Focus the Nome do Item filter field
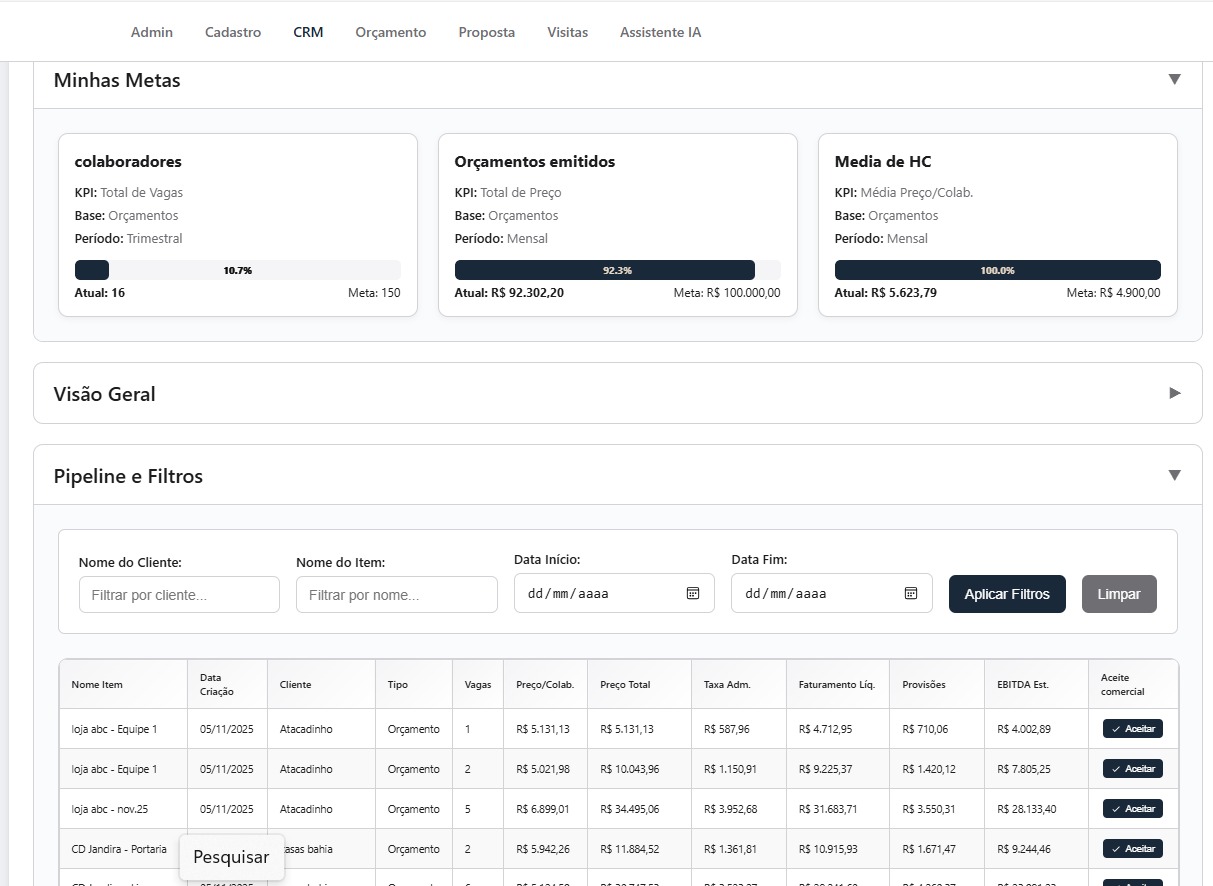This screenshot has height=886, width=1213. coord(397,595)
